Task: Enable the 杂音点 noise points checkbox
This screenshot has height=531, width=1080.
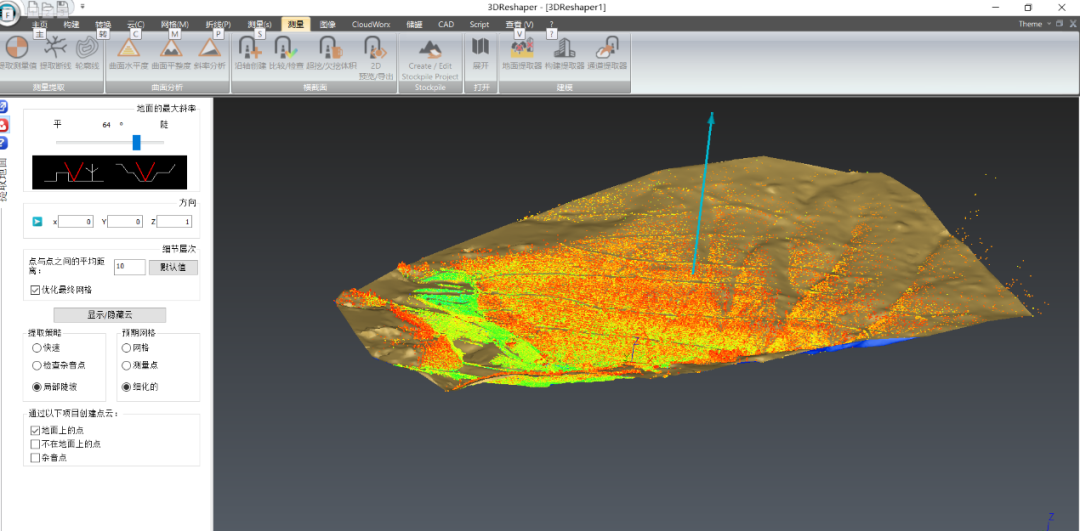Action: pos(35,458)
